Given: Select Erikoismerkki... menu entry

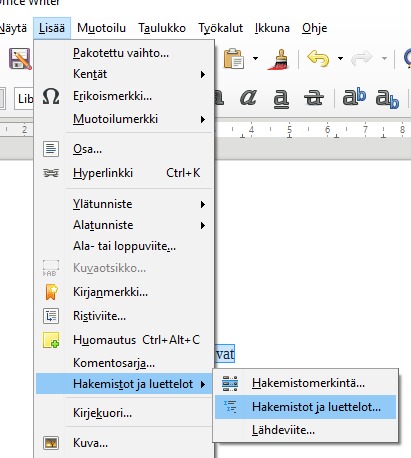Looking at the screenshot, I should 124,96.
